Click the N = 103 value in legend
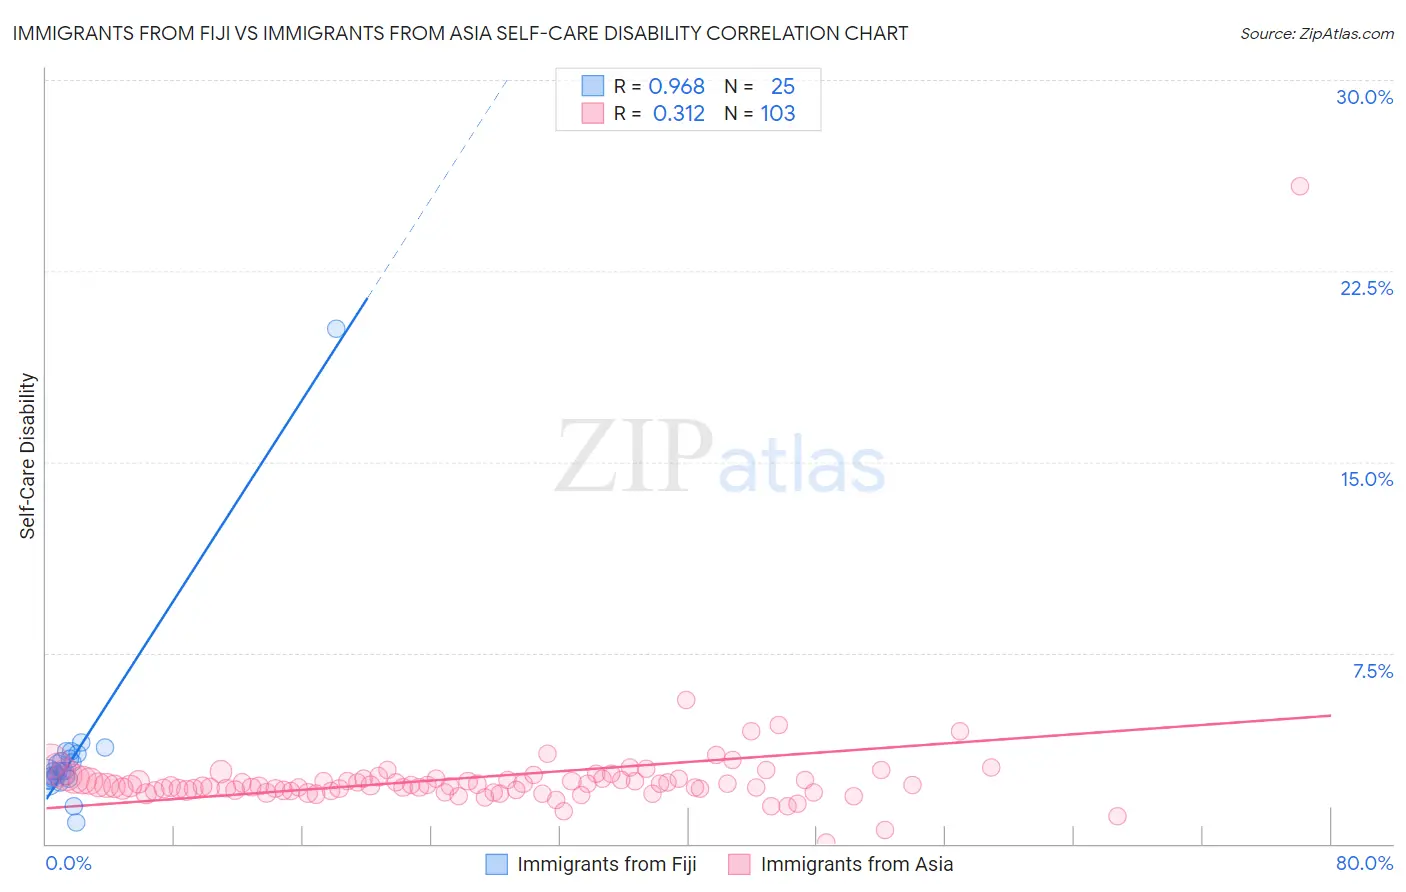Viewport: 1406px width, 892px height. point(760,113)
